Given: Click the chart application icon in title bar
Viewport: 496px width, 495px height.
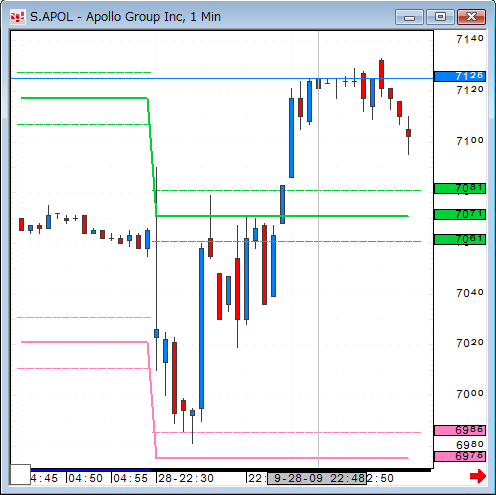Looking at the screenshot, I should 17,17.
